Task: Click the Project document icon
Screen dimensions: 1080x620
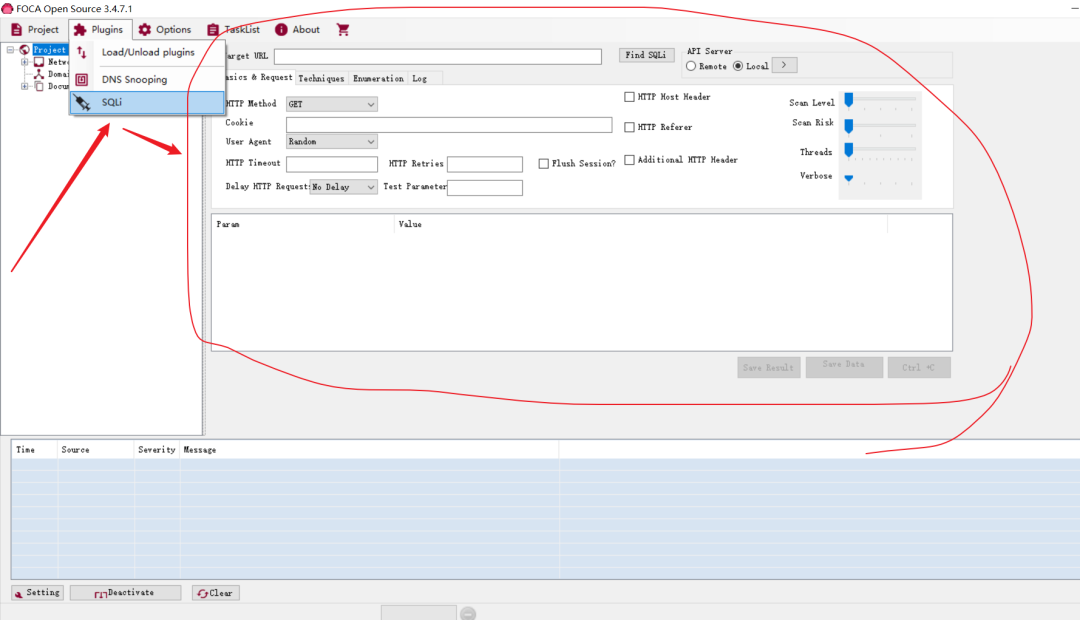Action: coord(17,30)
